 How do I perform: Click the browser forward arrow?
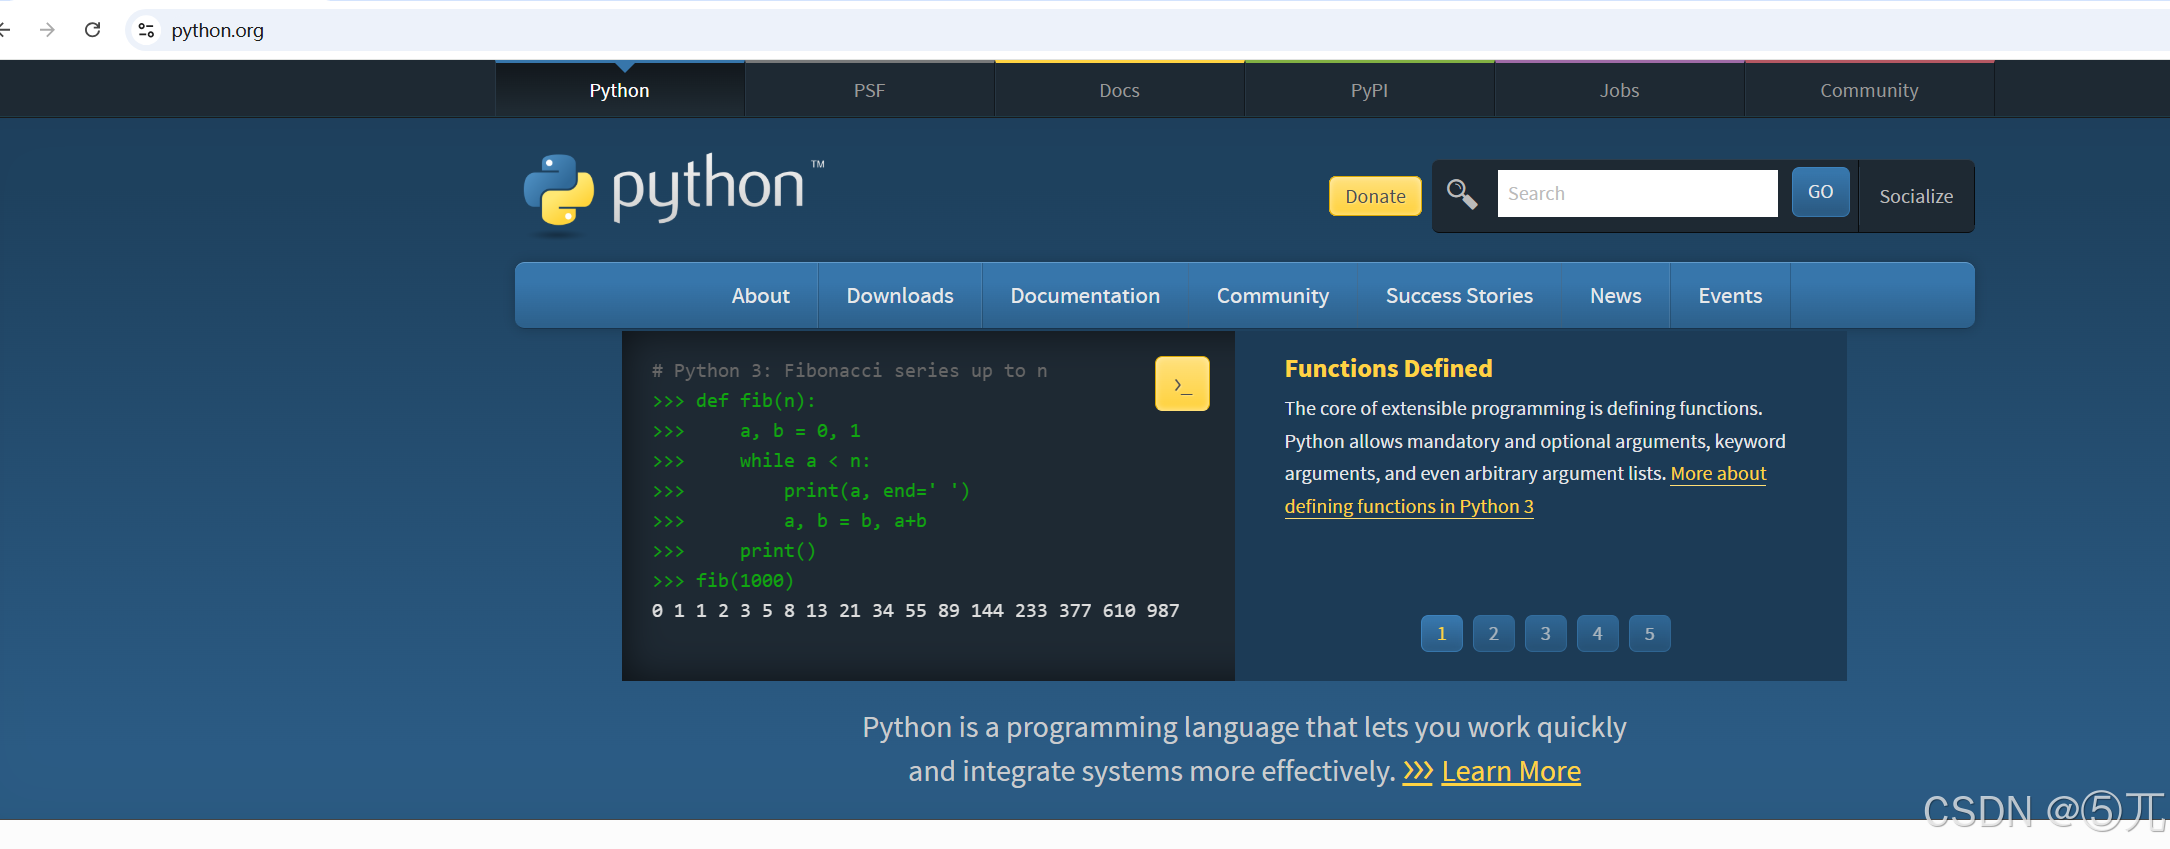click(47, 30)
